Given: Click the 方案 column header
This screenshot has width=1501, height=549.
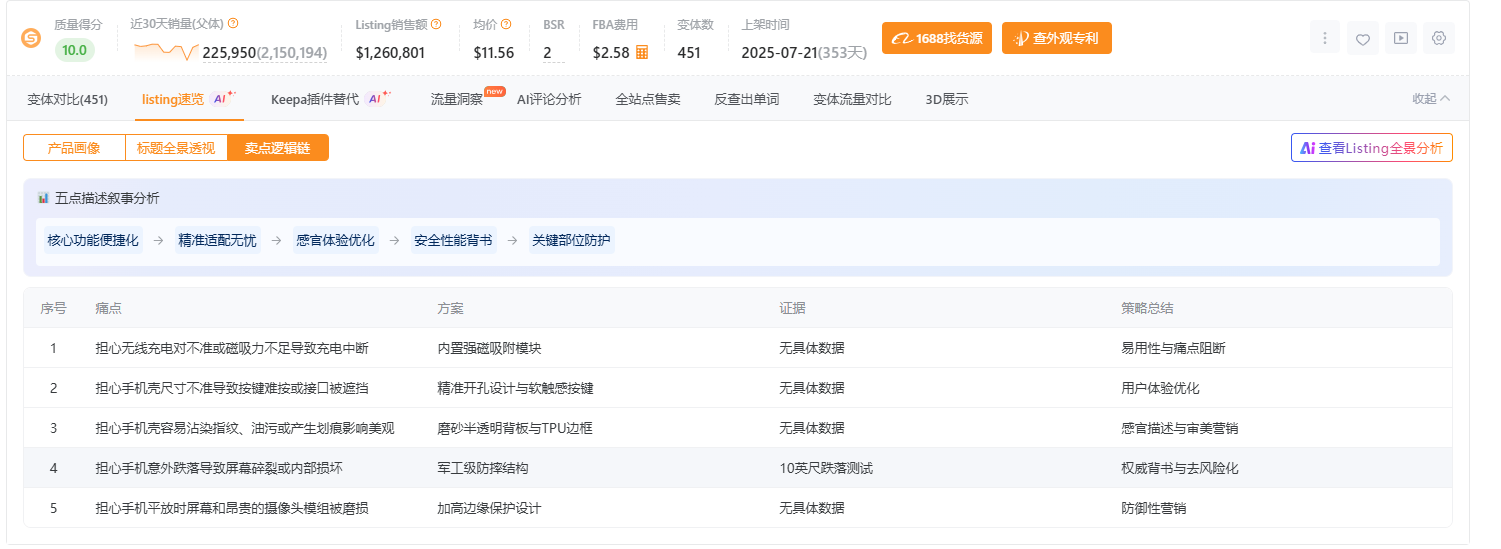Looking at the screenshot, I should coord(451,308).
